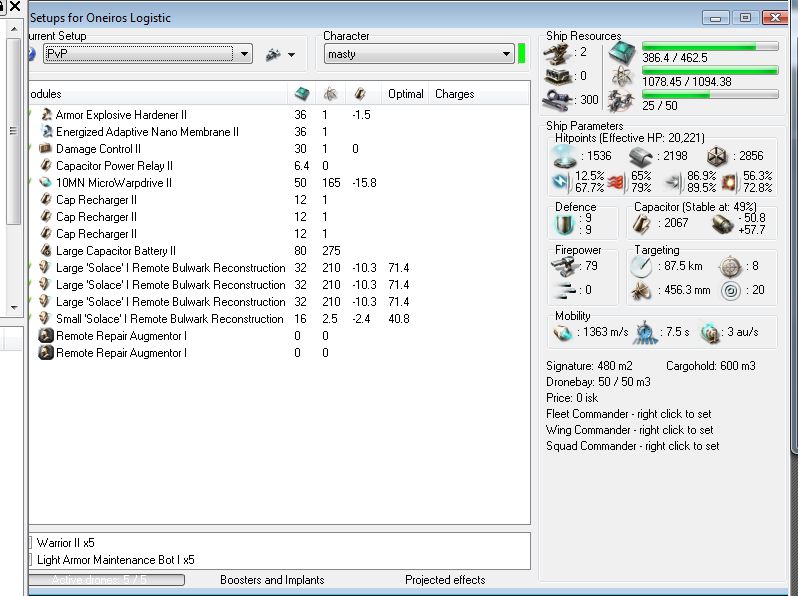This screenshot has width=800, height=596.
Task: Click the shield hitpoints icon showing 1536
Action: (565, 156)
